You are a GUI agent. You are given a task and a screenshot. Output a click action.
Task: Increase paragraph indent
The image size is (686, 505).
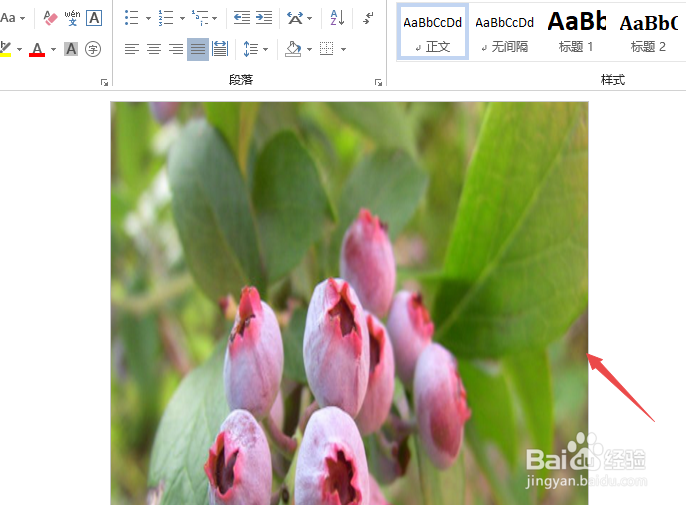[264, 18]
